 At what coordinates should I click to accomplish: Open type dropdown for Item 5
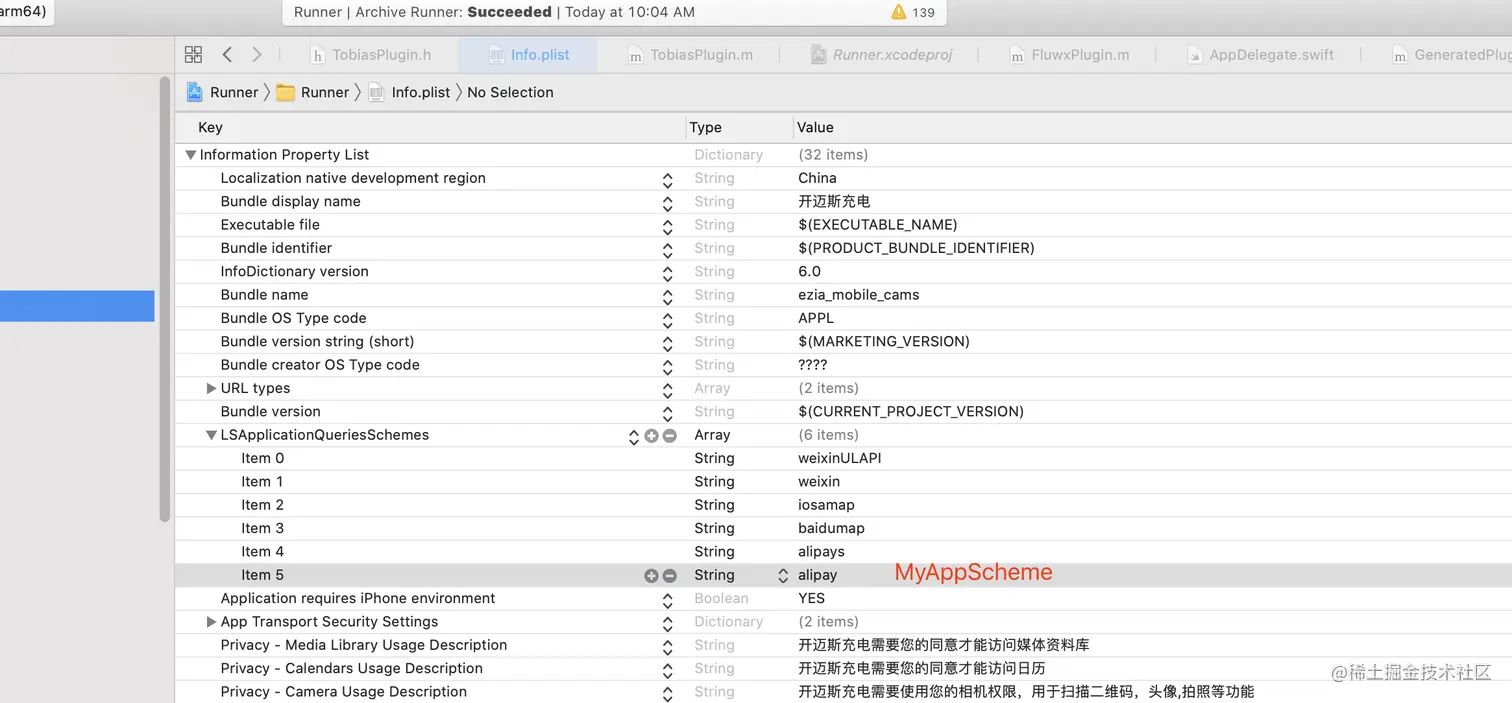click(783, 575)
